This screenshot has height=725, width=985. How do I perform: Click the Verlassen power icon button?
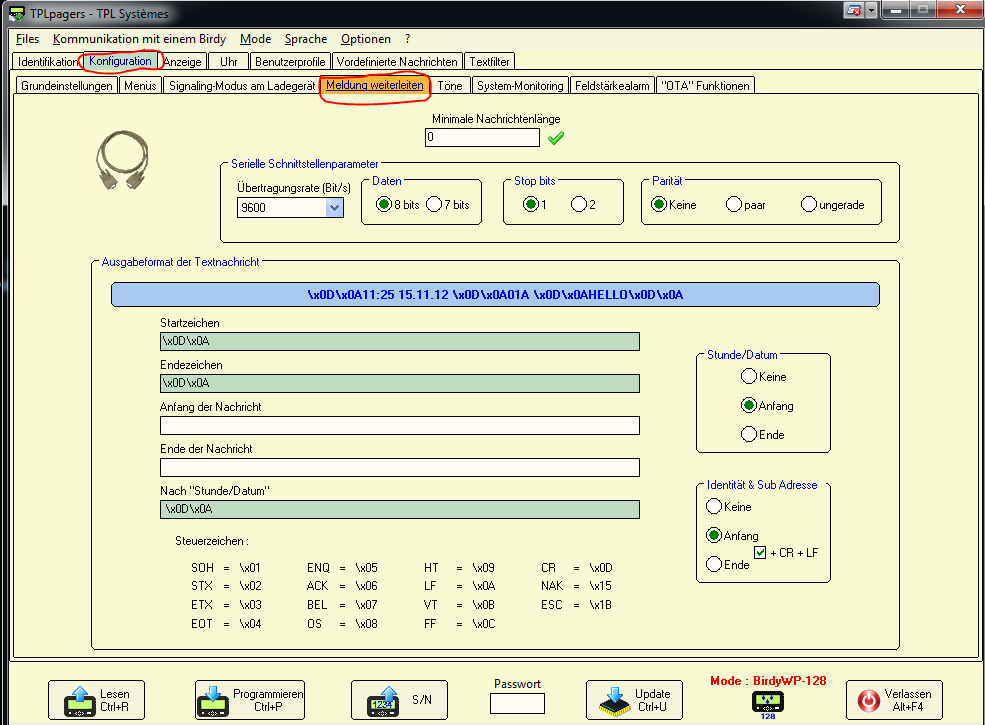[x=893, y=700]
